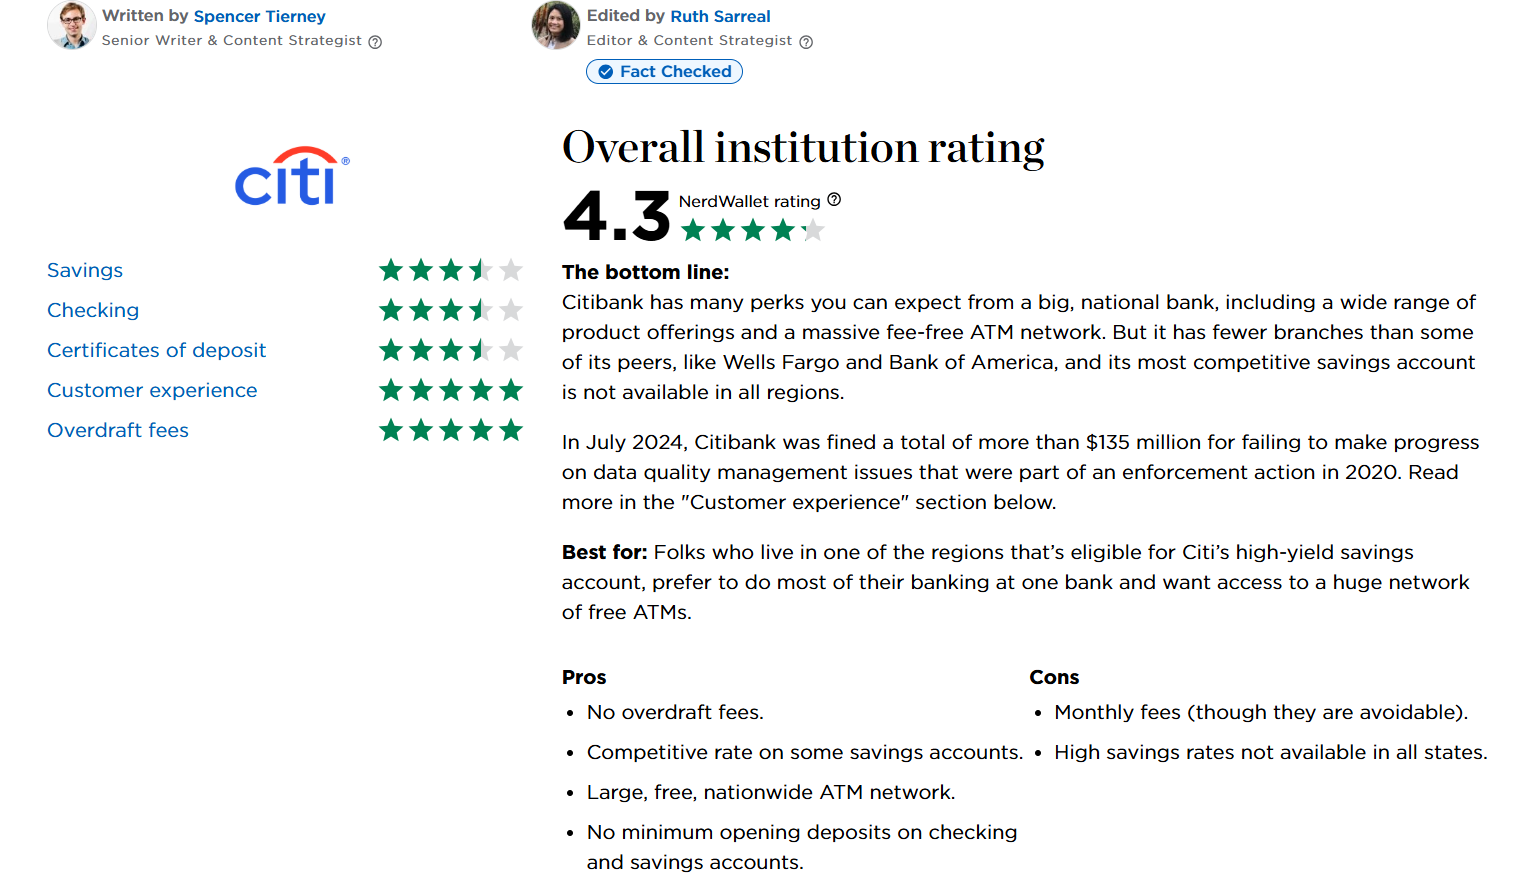Click the overall 4.3 star rating row

click(753, 231)
